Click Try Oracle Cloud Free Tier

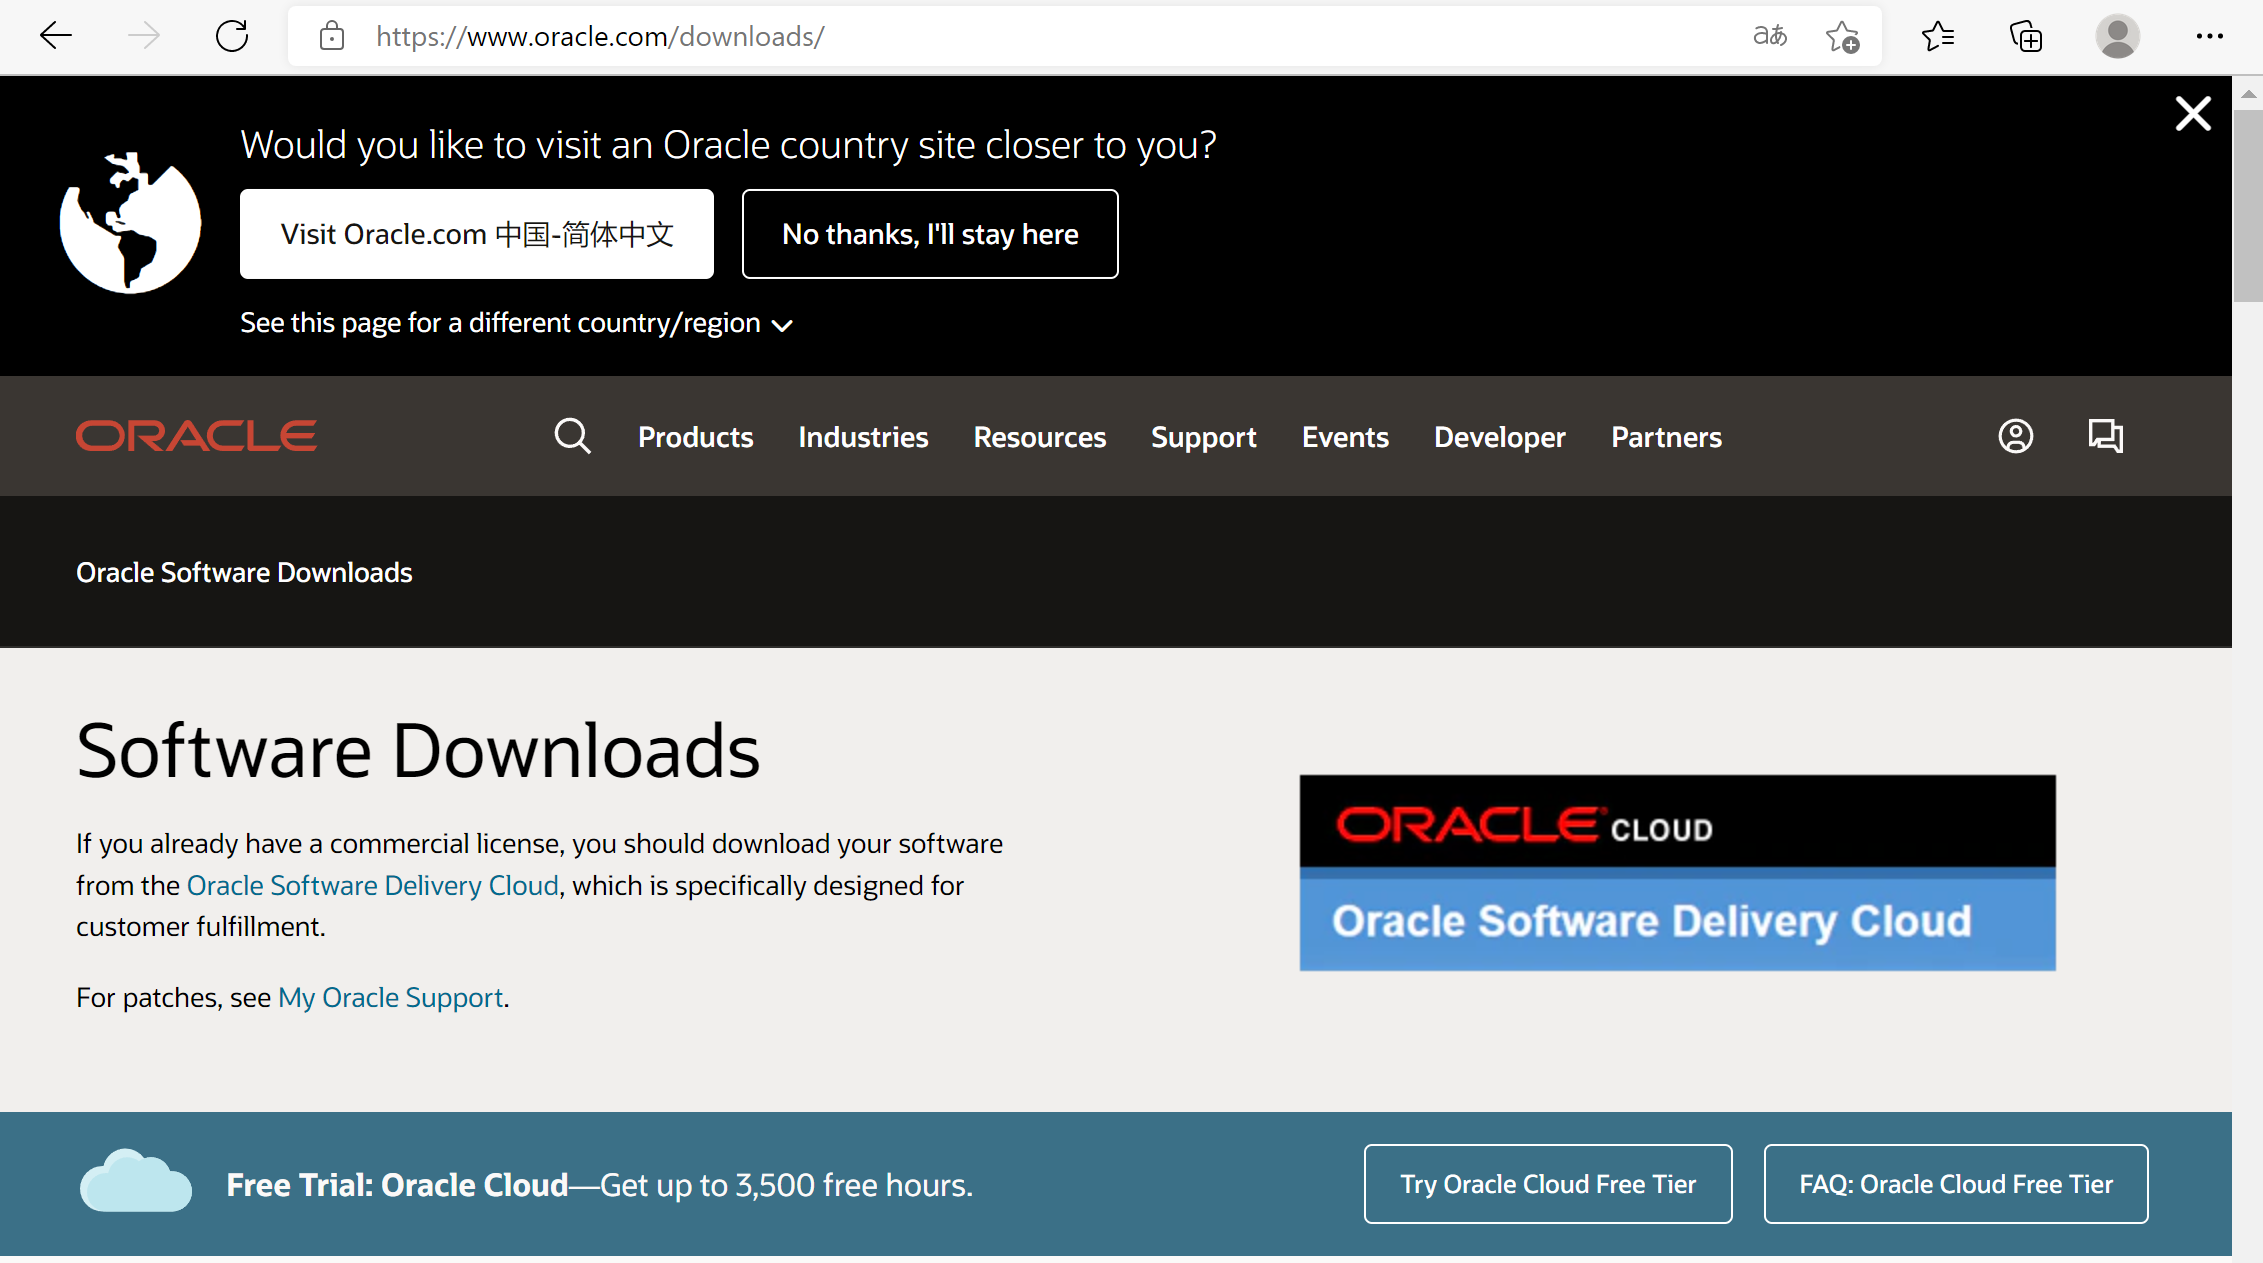pos(1547,1184)
